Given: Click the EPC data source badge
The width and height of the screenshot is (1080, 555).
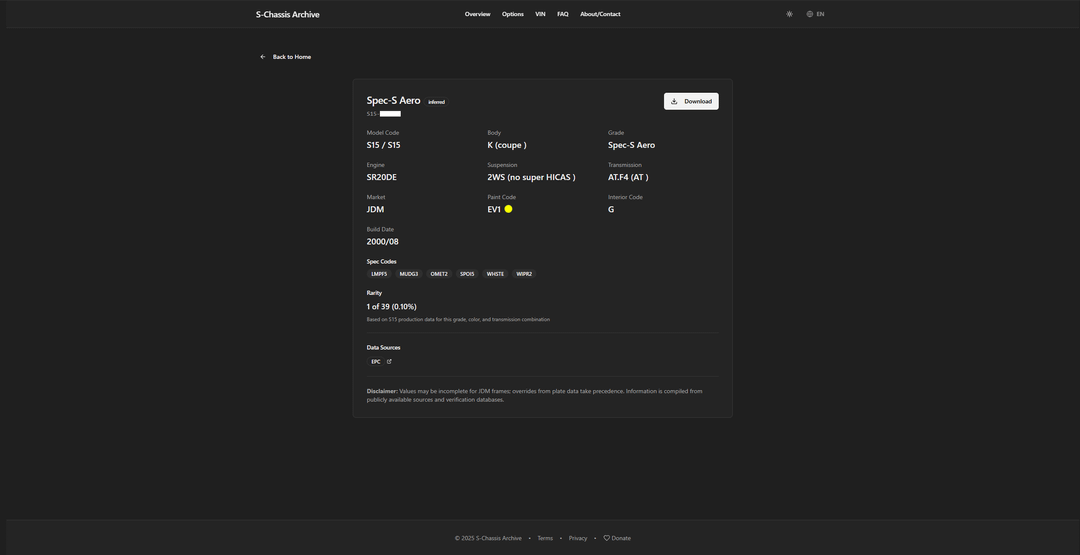Looking at the screenshot, I should 376,362.
